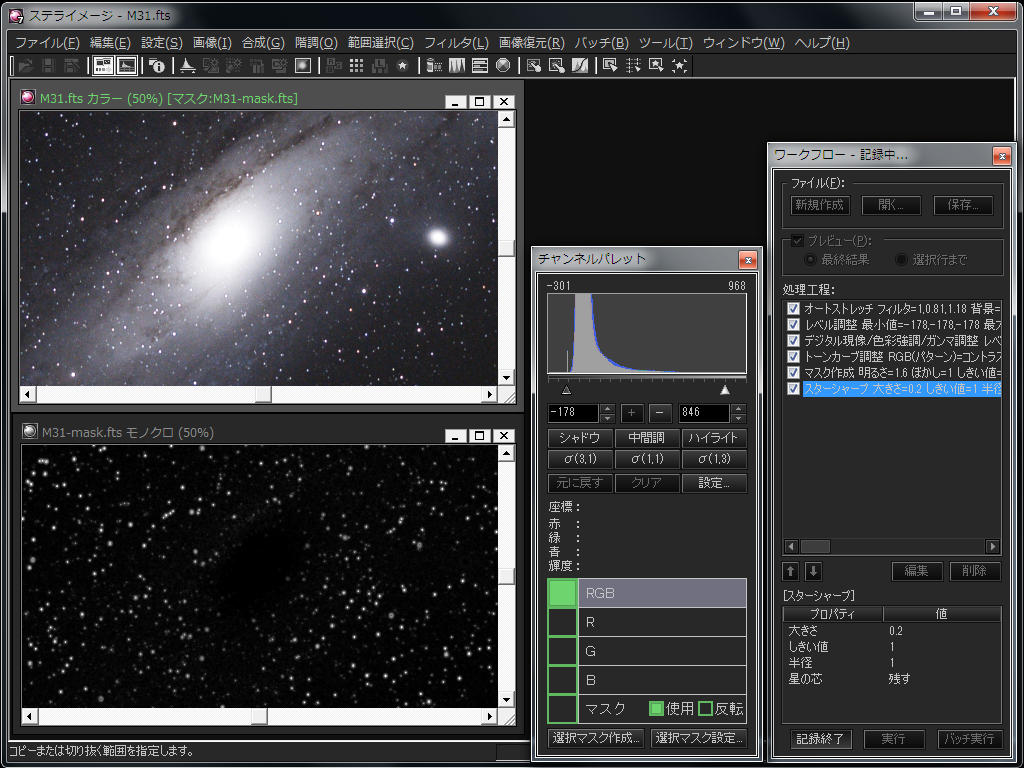Click the histogram-shaped level adjustment toolbar icon
The image size is (1024, 768).
point(187,66)
